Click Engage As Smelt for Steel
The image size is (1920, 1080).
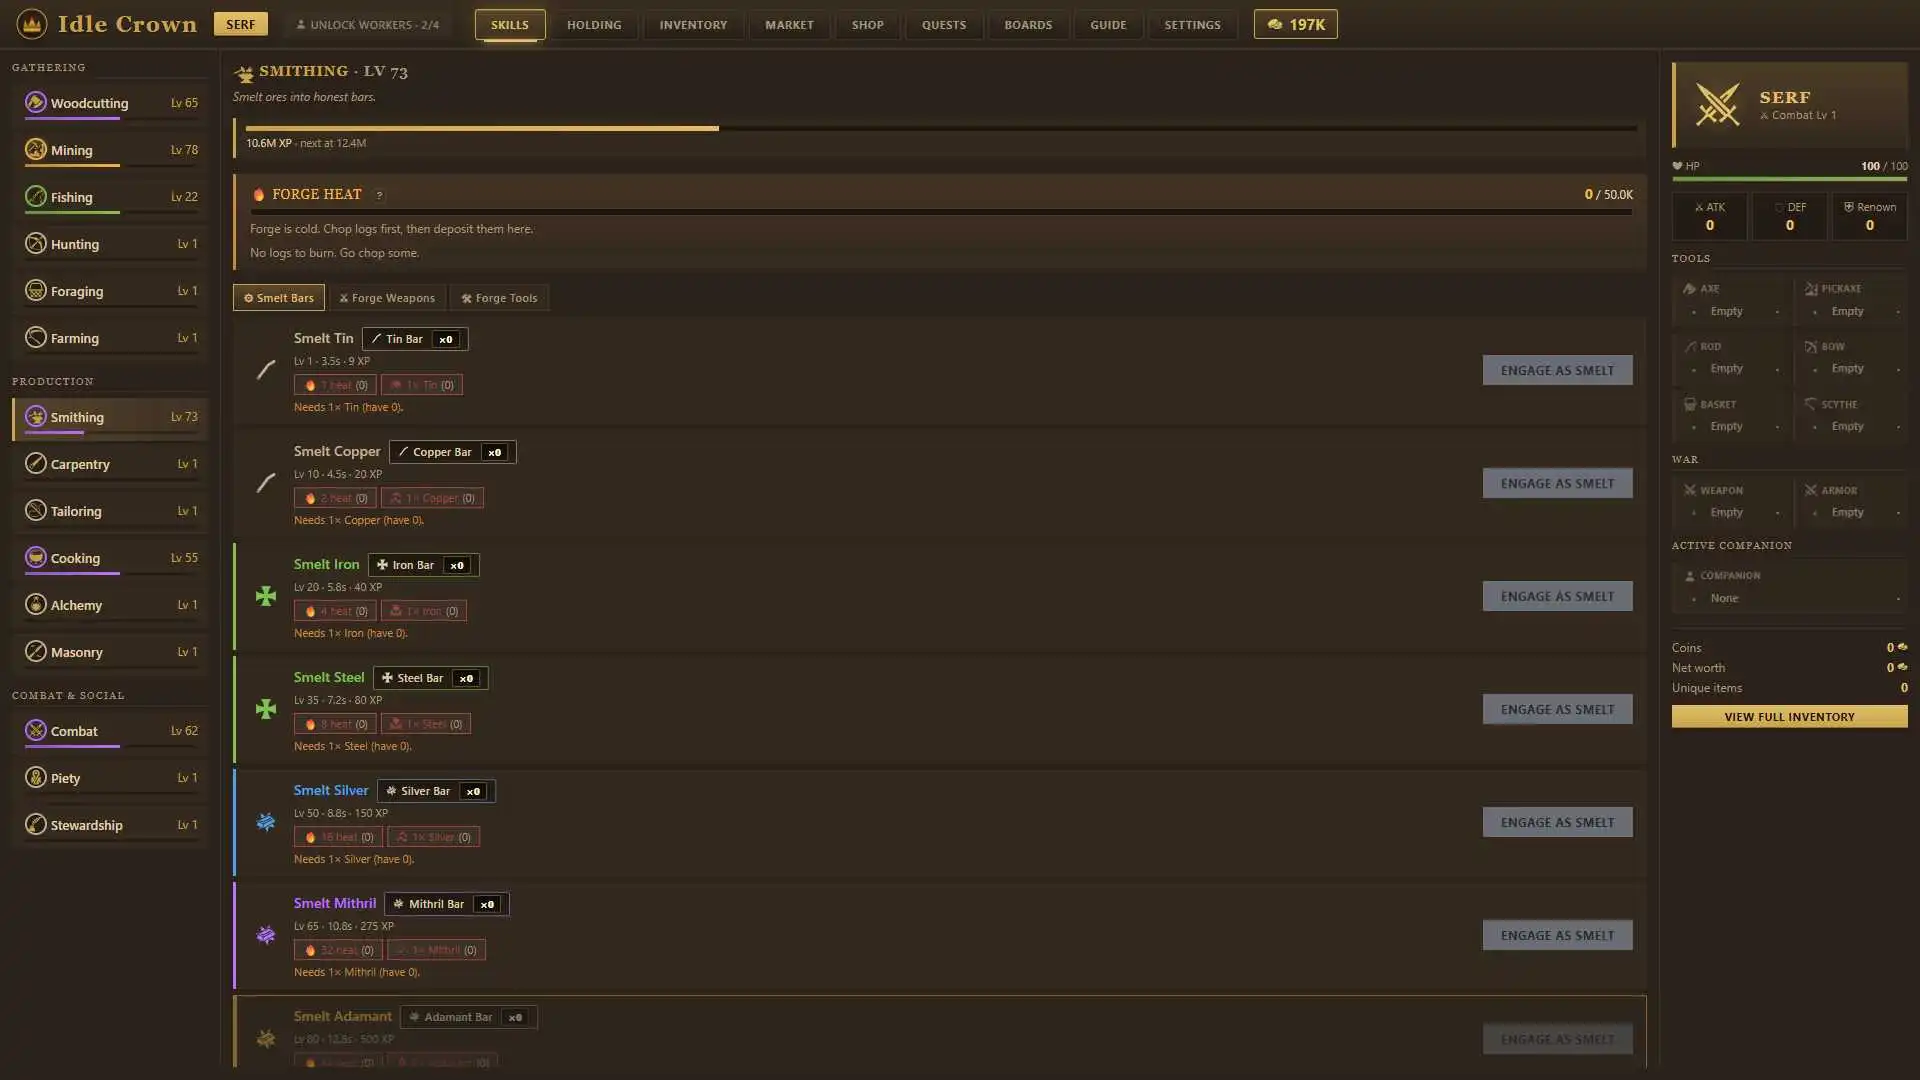click(x=1557, y=709)
